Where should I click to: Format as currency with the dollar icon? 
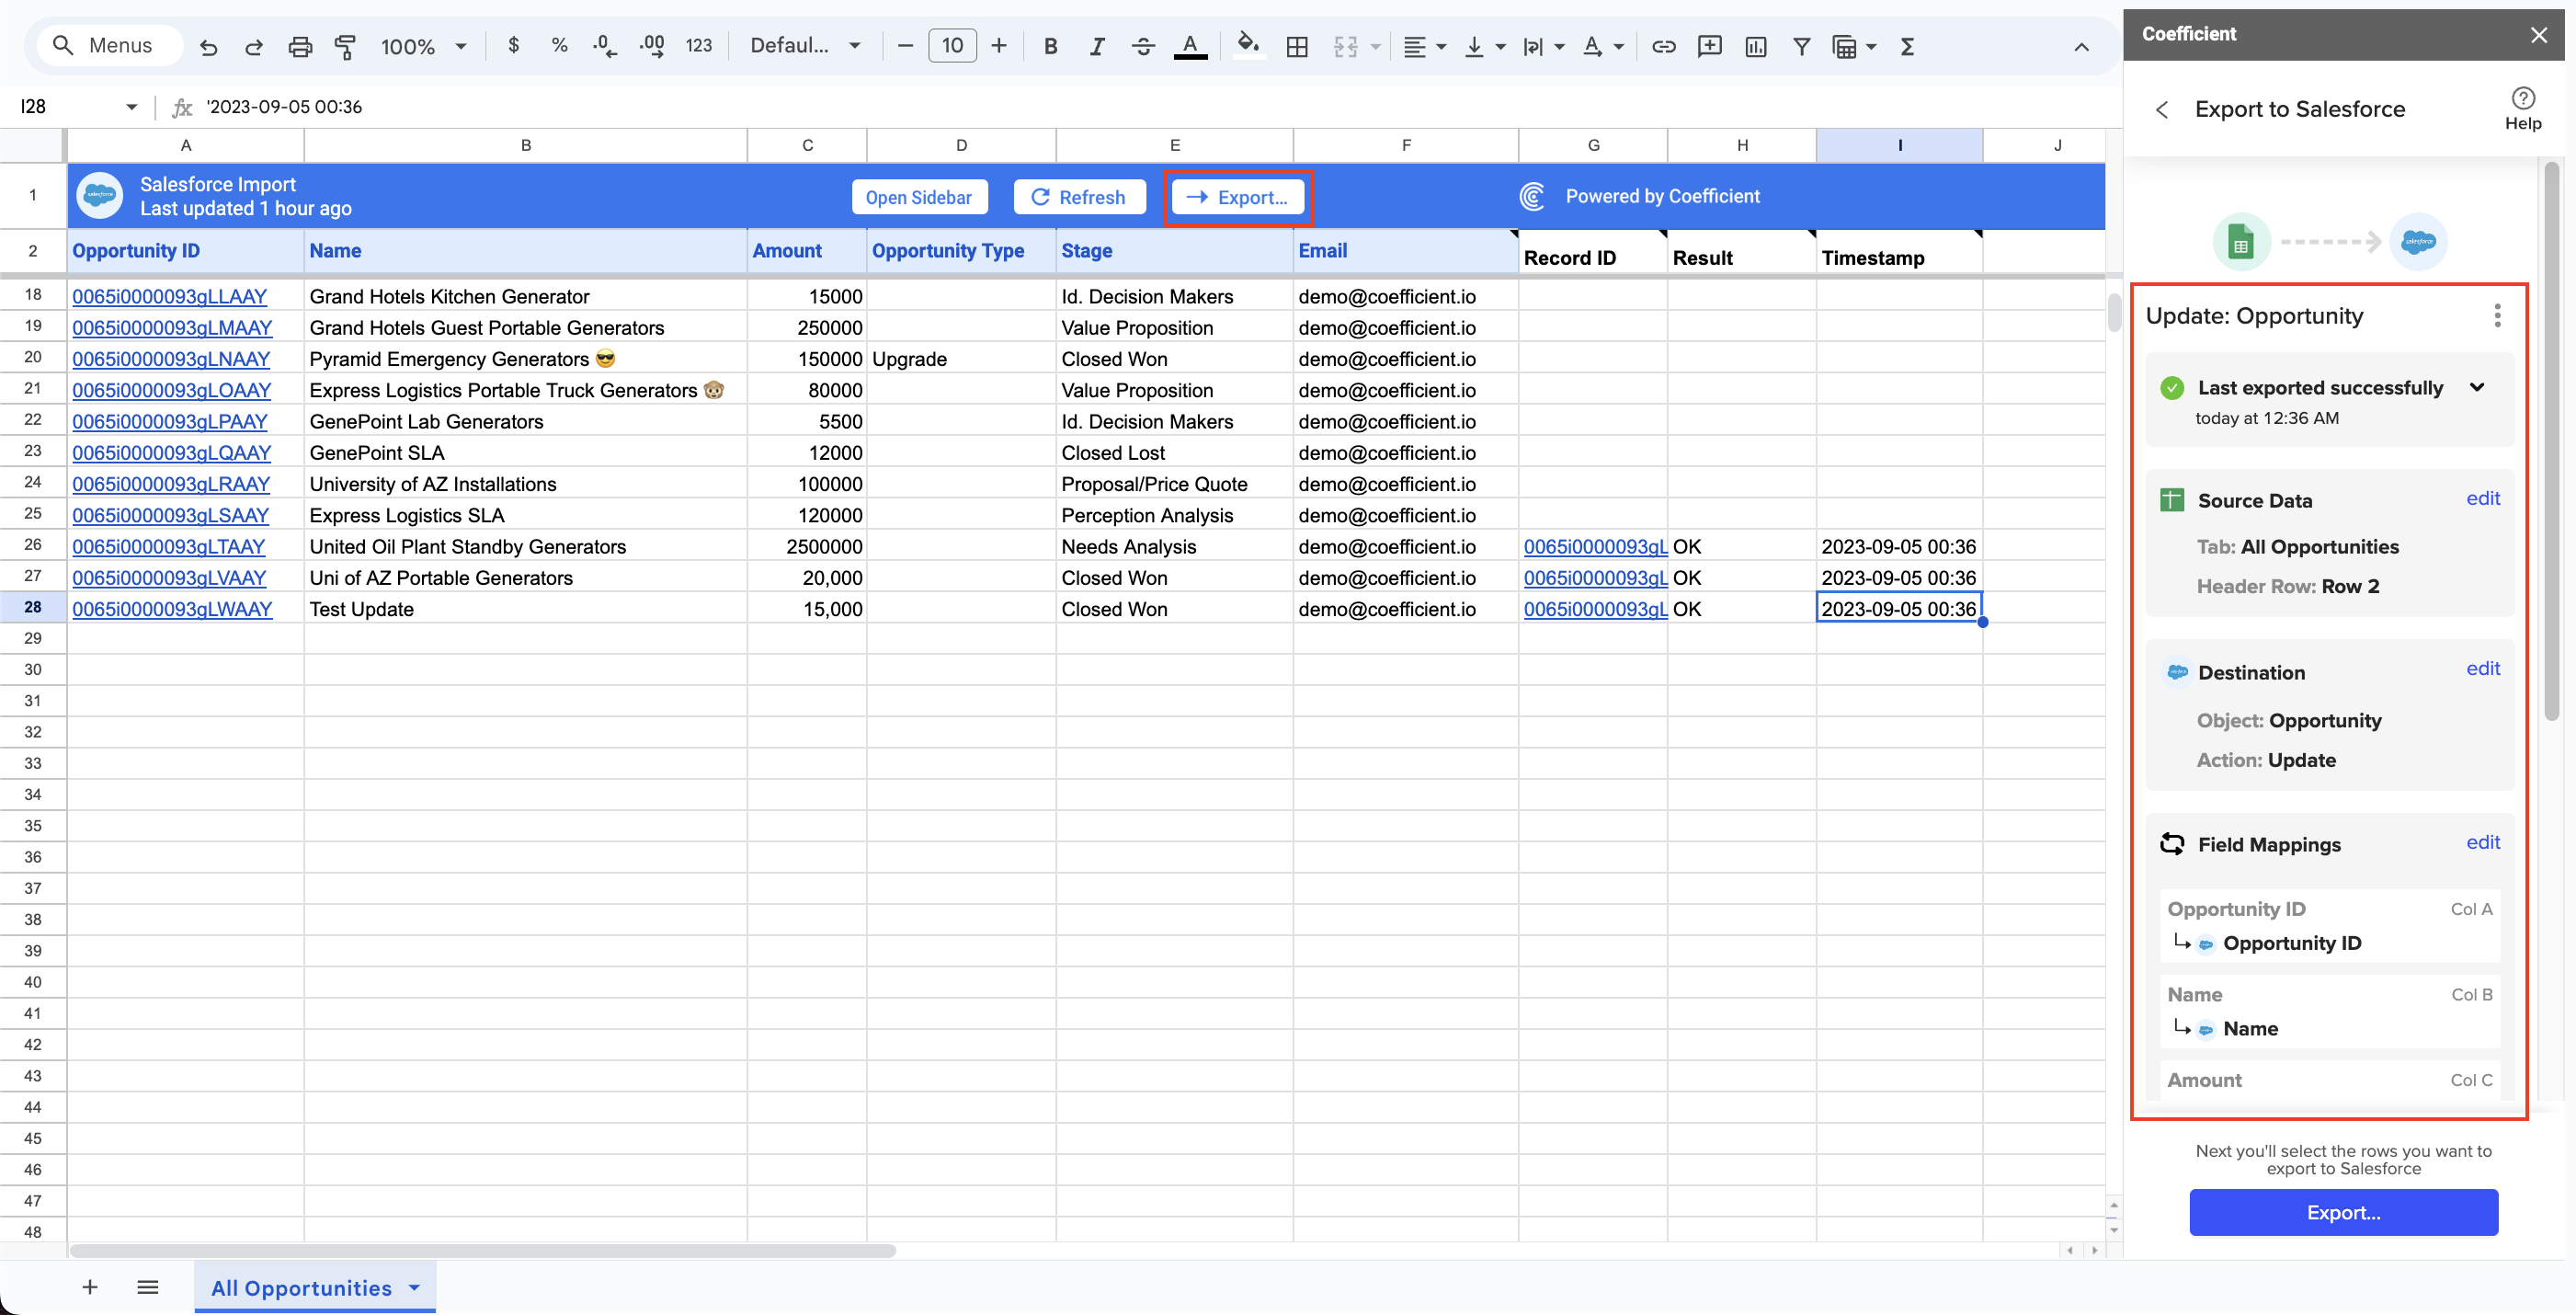click(x=514, y=45)
